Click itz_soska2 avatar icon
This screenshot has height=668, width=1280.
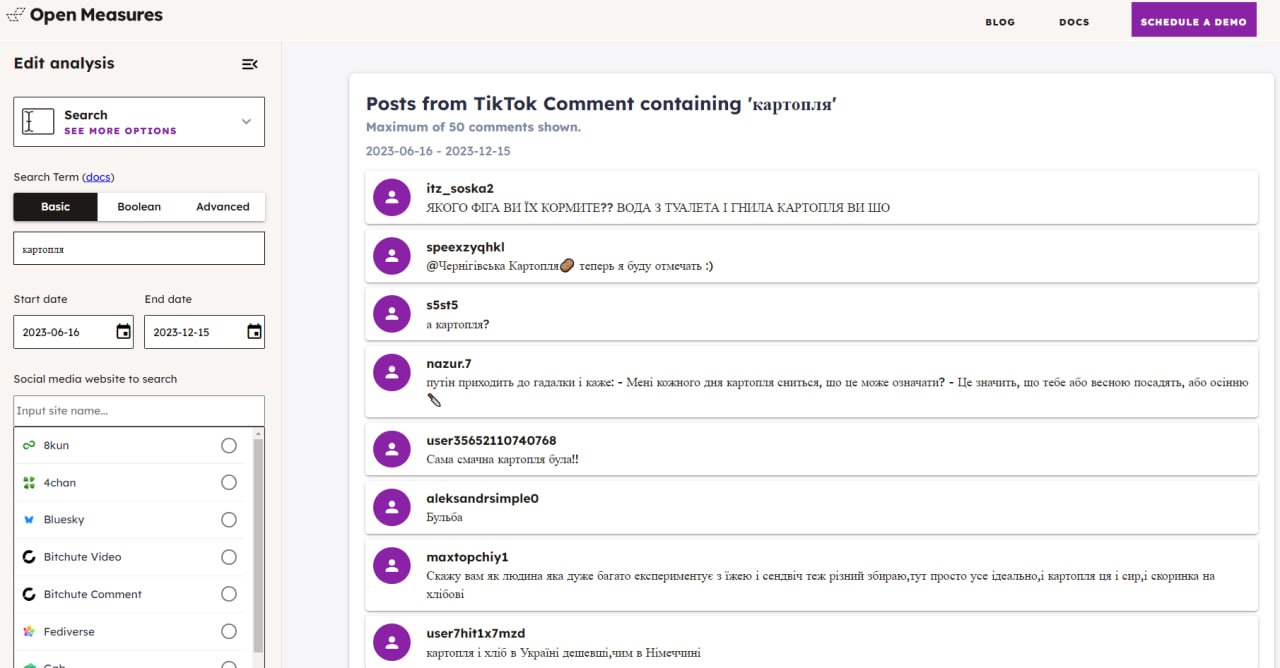(x=392, y=197)
